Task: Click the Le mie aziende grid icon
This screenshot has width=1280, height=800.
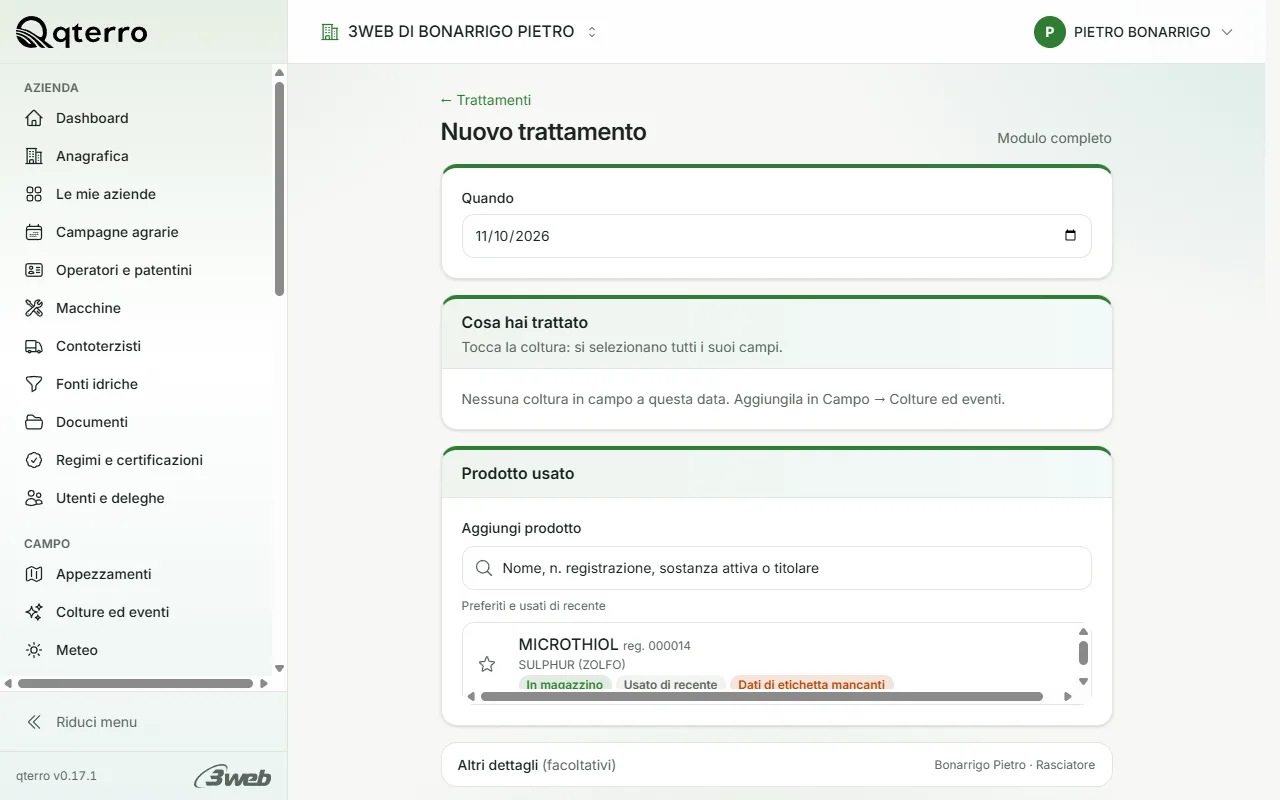Action: coord(34,194)
